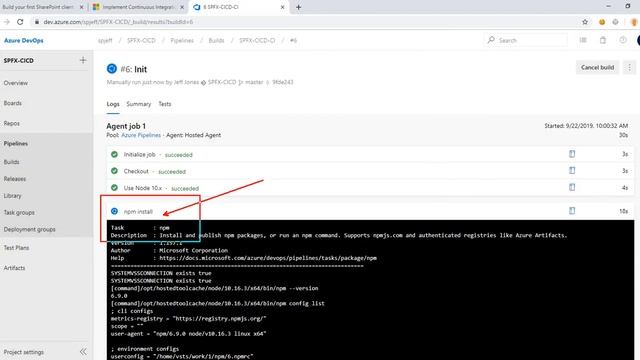Click the SPFX-CICD-CI breadcrumb
Image resolution: width=640 pixels, height=360 pixels.
pos(257,40)
